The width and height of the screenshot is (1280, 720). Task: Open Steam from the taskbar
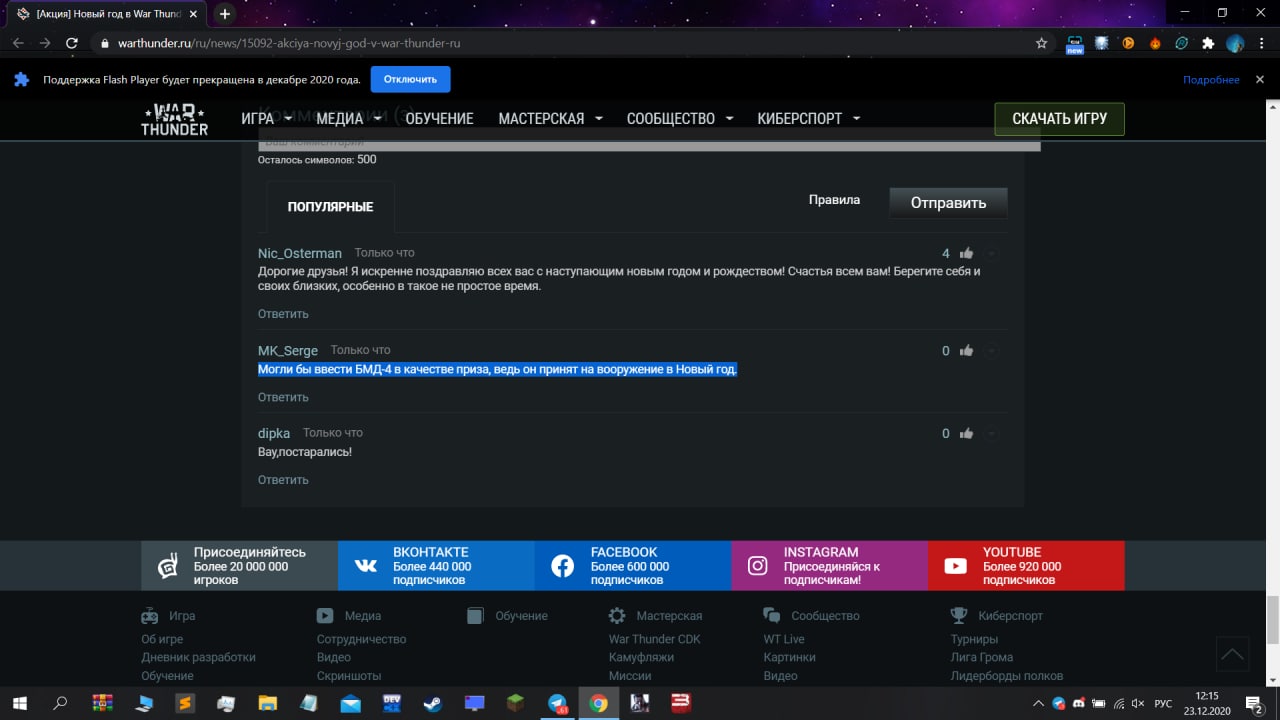click(433, 703)
